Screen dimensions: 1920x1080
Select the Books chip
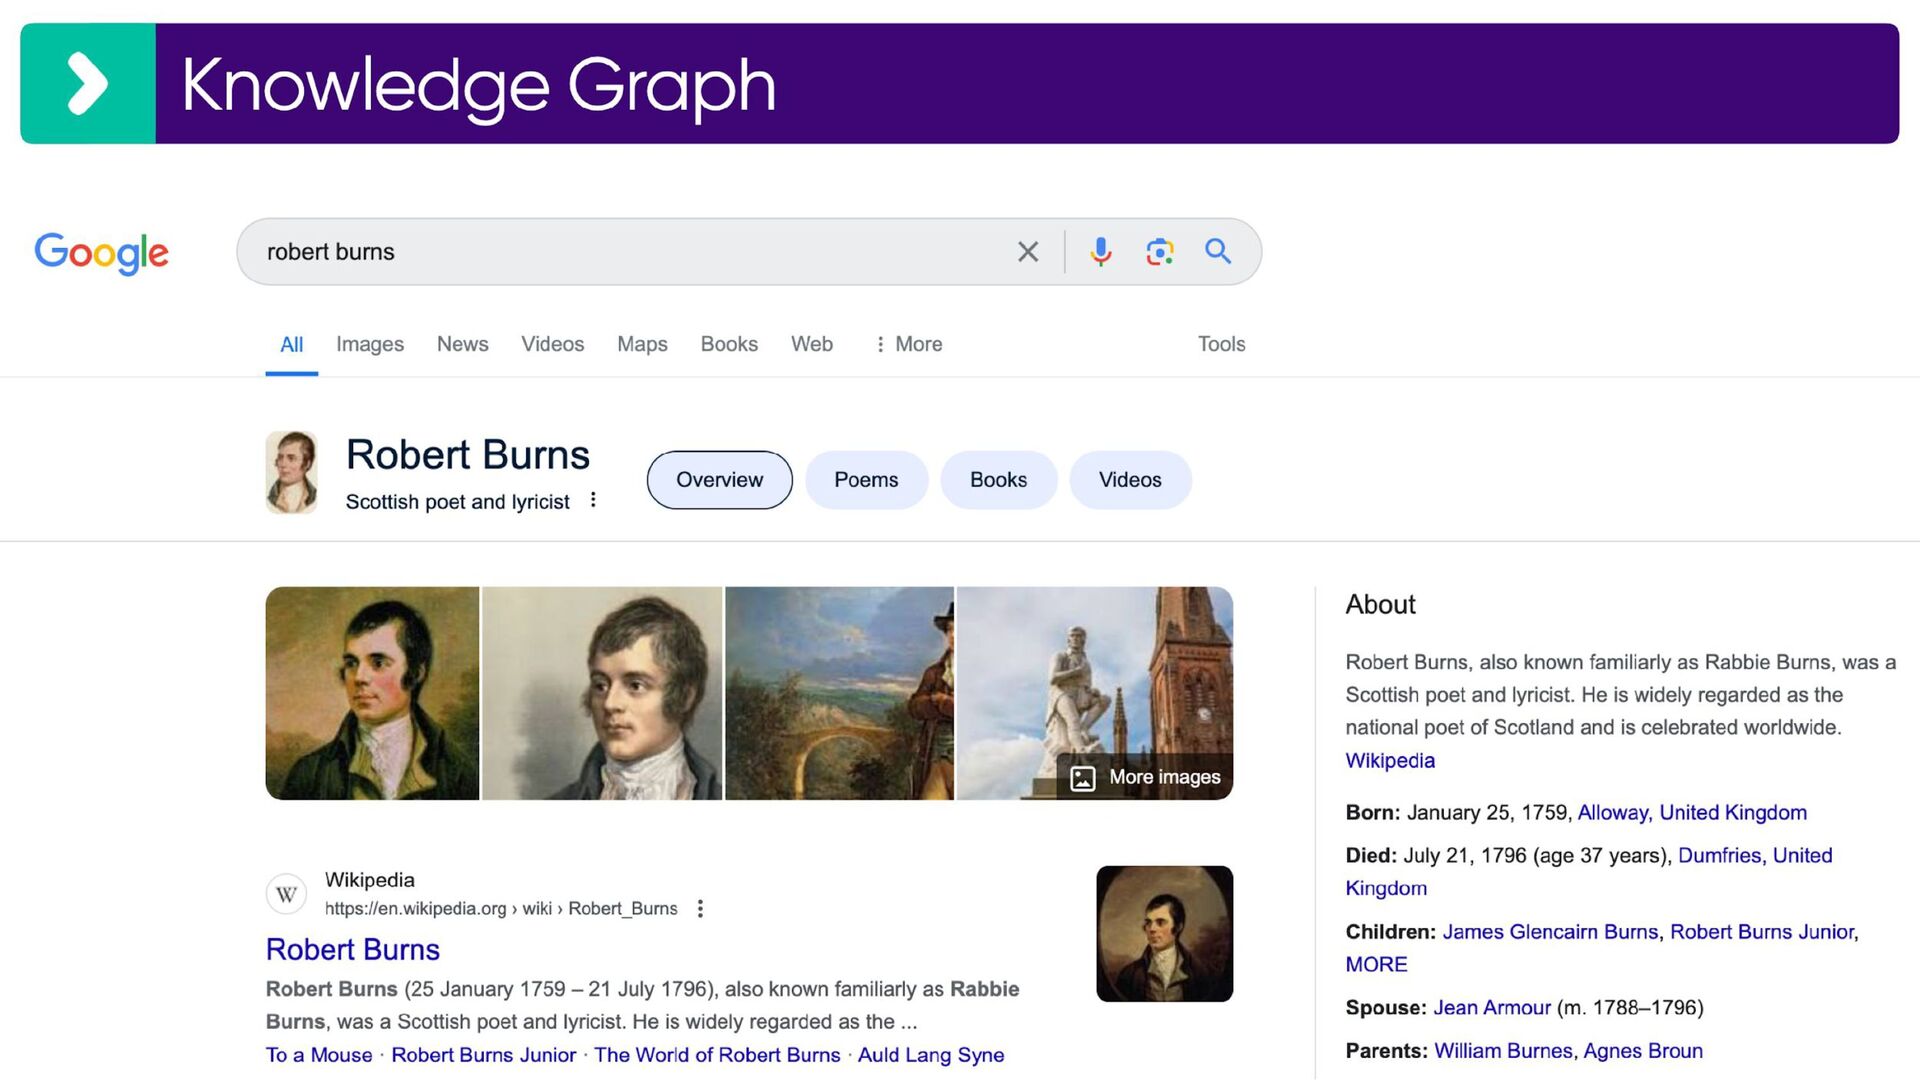tap(998, 480)
